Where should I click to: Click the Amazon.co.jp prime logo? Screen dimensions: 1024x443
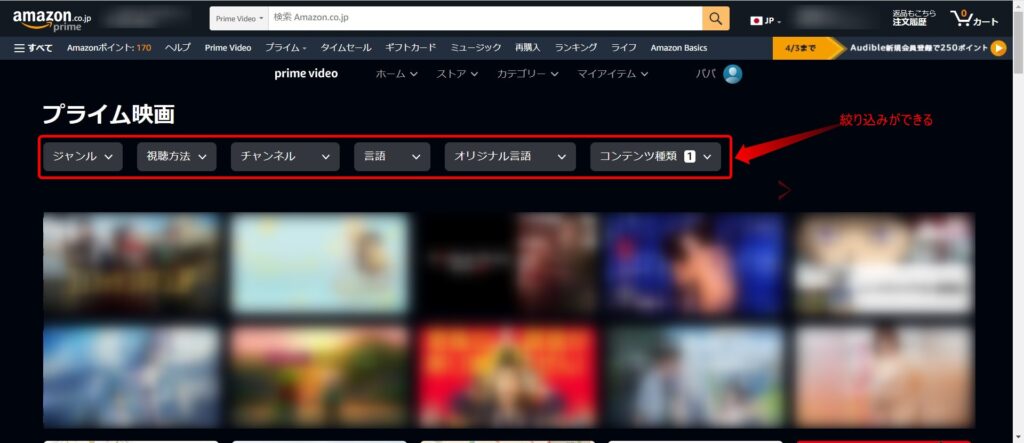[x=52, y=20]
